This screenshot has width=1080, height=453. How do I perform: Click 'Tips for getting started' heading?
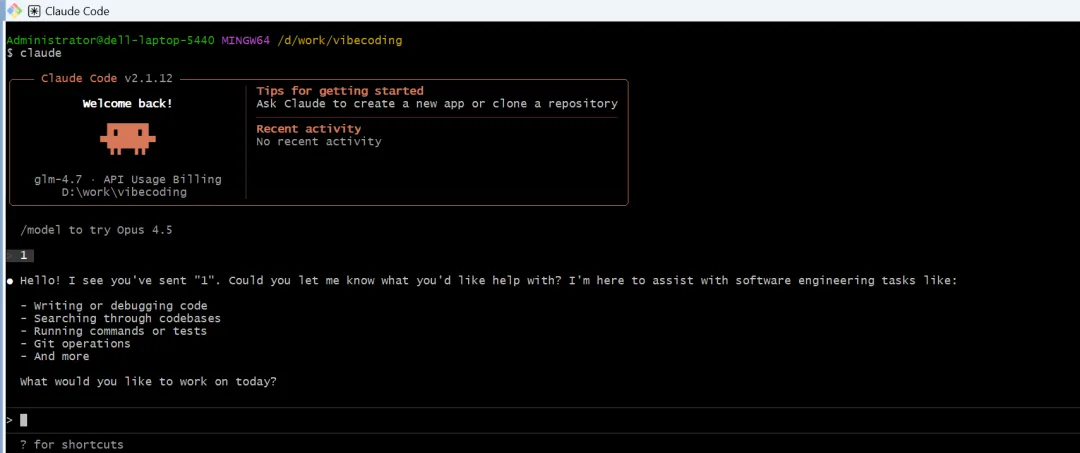[x=340, y=91]
